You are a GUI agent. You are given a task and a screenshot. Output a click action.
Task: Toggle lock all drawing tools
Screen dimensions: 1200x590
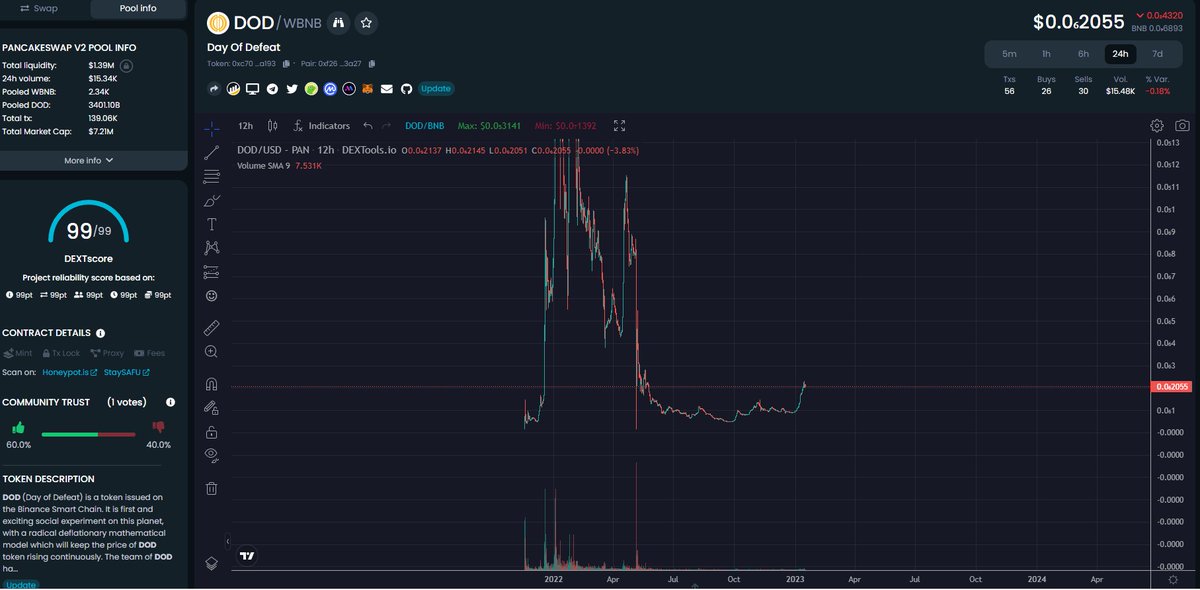211,432
